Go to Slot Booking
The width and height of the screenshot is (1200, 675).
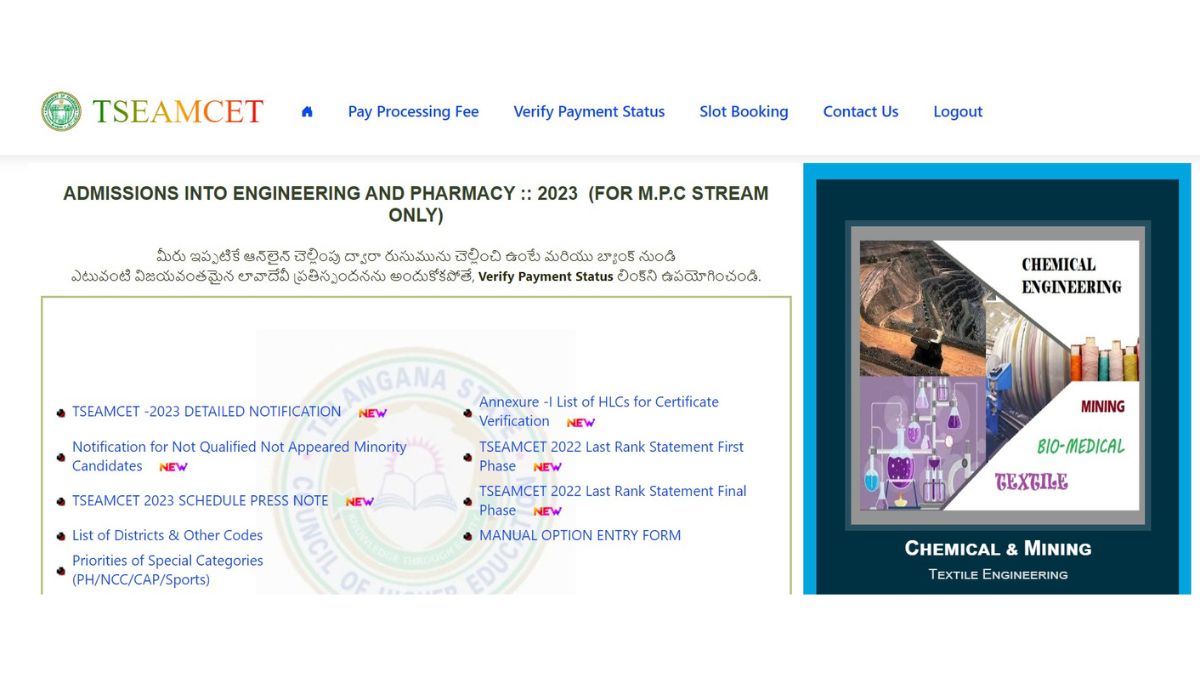[743, 112]
